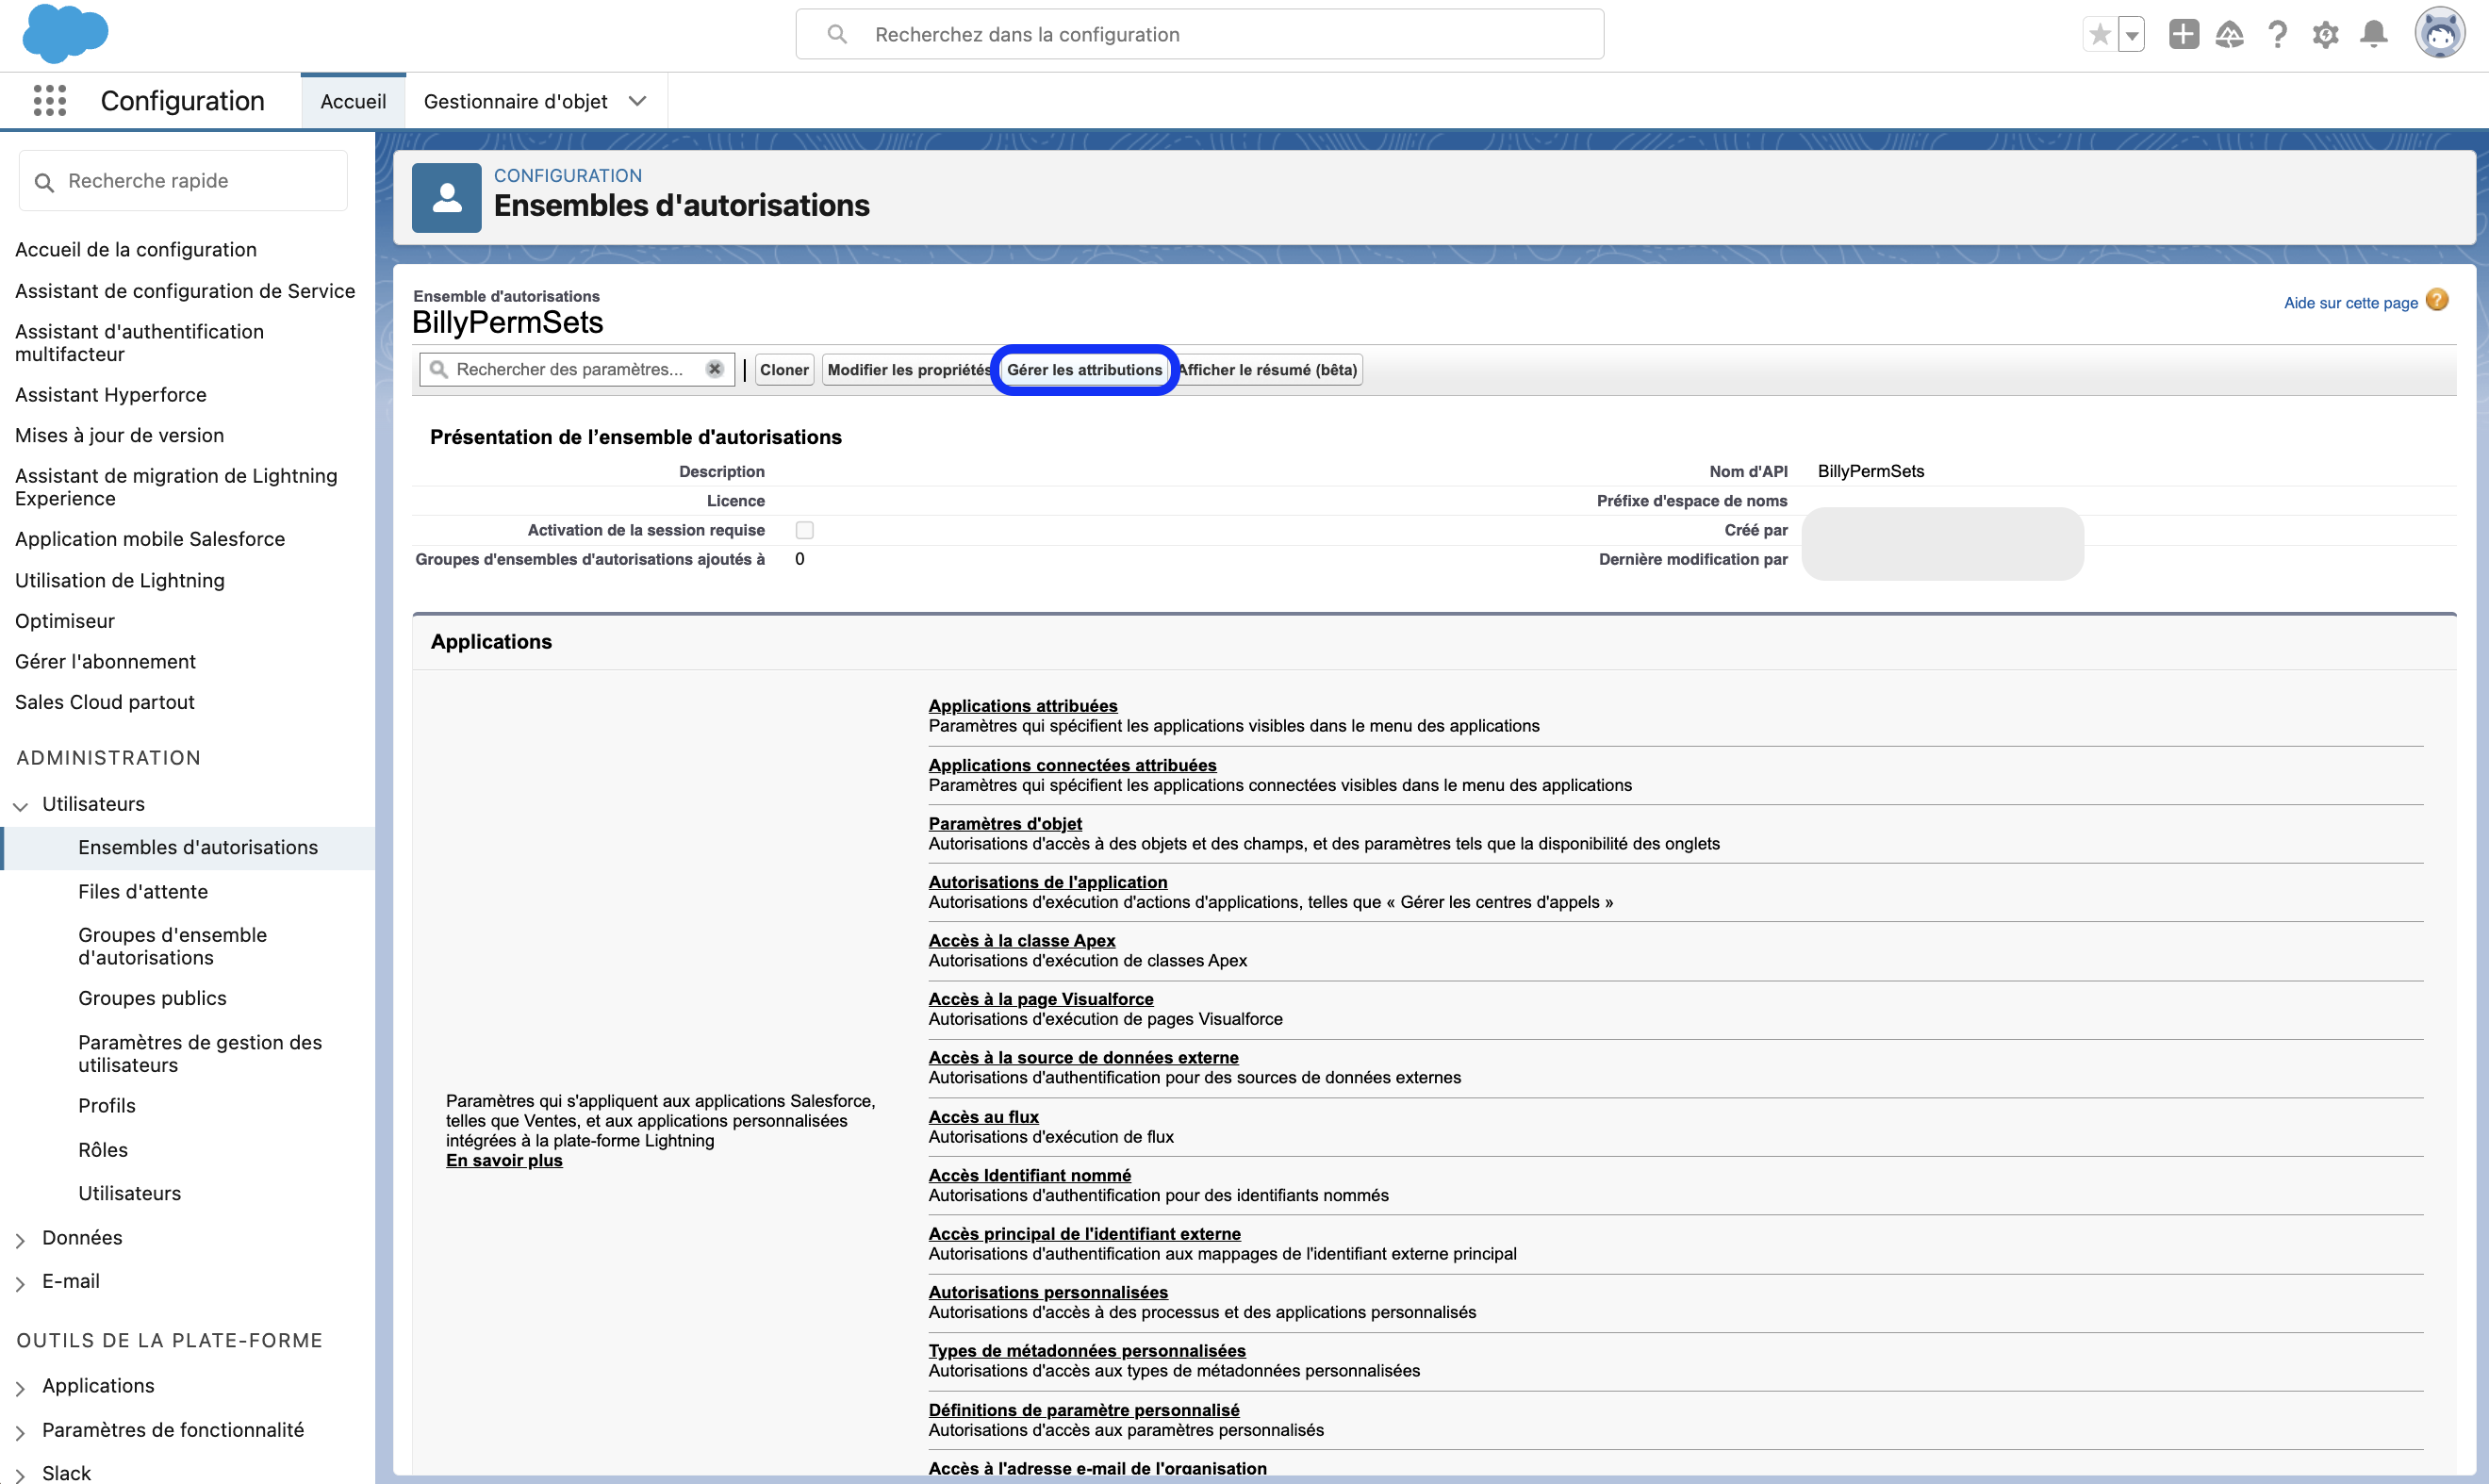Open Sales Cloud partout

pos(105,702)
